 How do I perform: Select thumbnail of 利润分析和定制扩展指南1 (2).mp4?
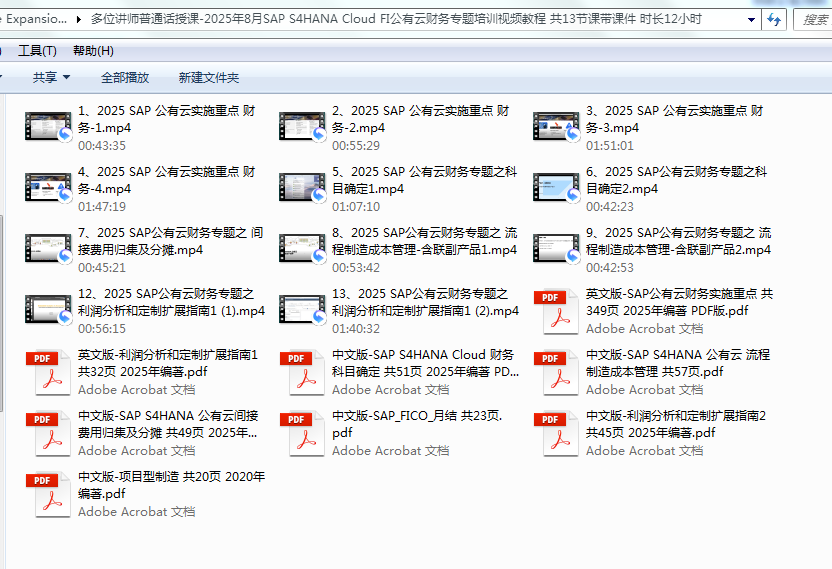click(303, 310)
